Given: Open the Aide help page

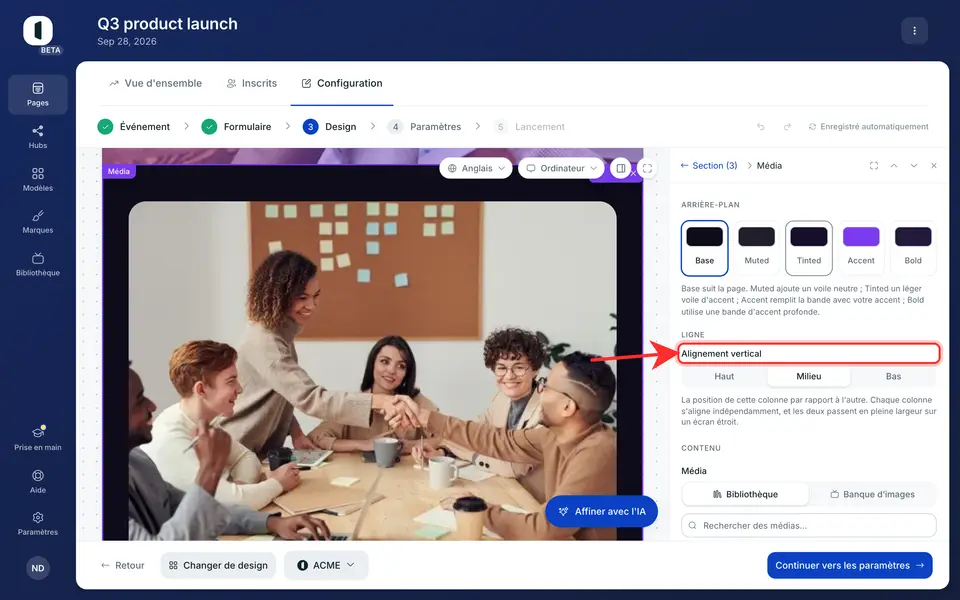Looking at the screenshot, I should tap(38, 481).
